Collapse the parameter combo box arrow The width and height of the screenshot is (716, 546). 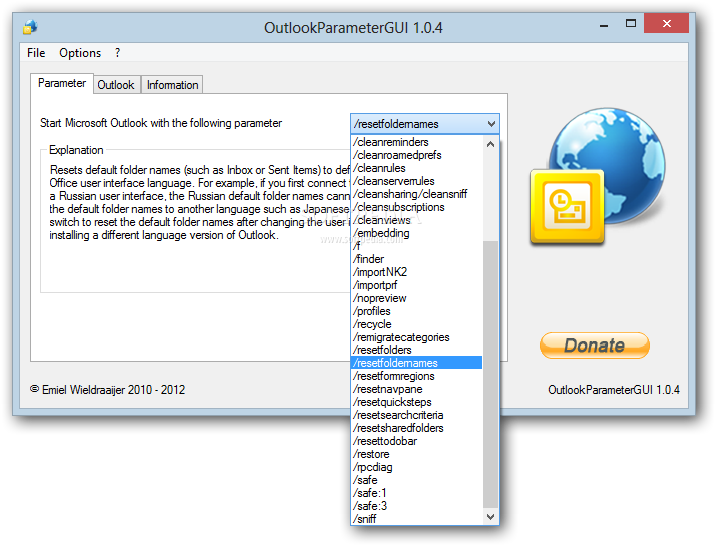491,124
